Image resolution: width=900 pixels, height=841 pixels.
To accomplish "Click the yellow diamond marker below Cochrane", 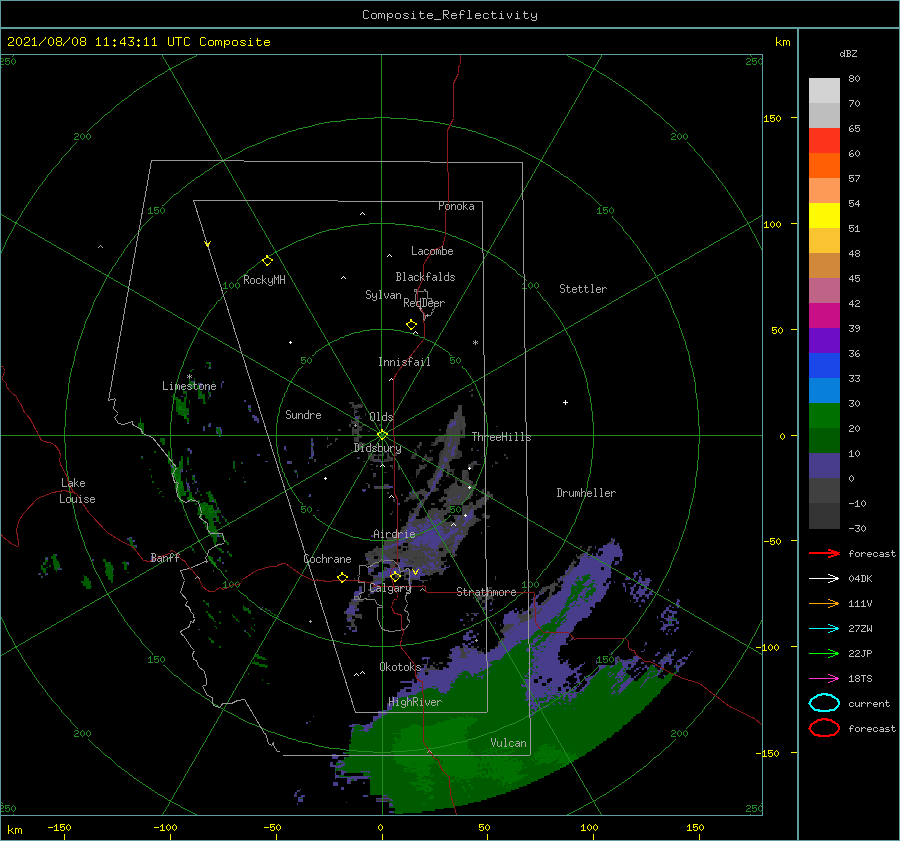I will [343, 577].
